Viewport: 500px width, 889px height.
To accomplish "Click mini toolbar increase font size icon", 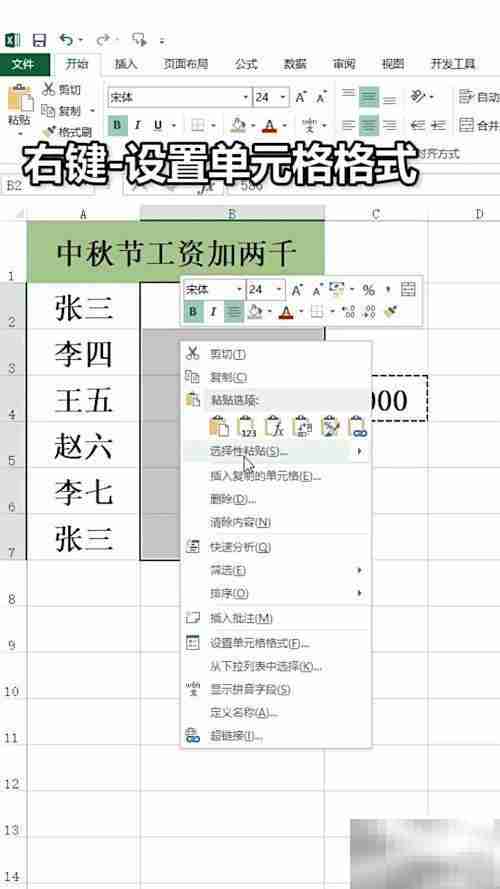I will (297, 290).
